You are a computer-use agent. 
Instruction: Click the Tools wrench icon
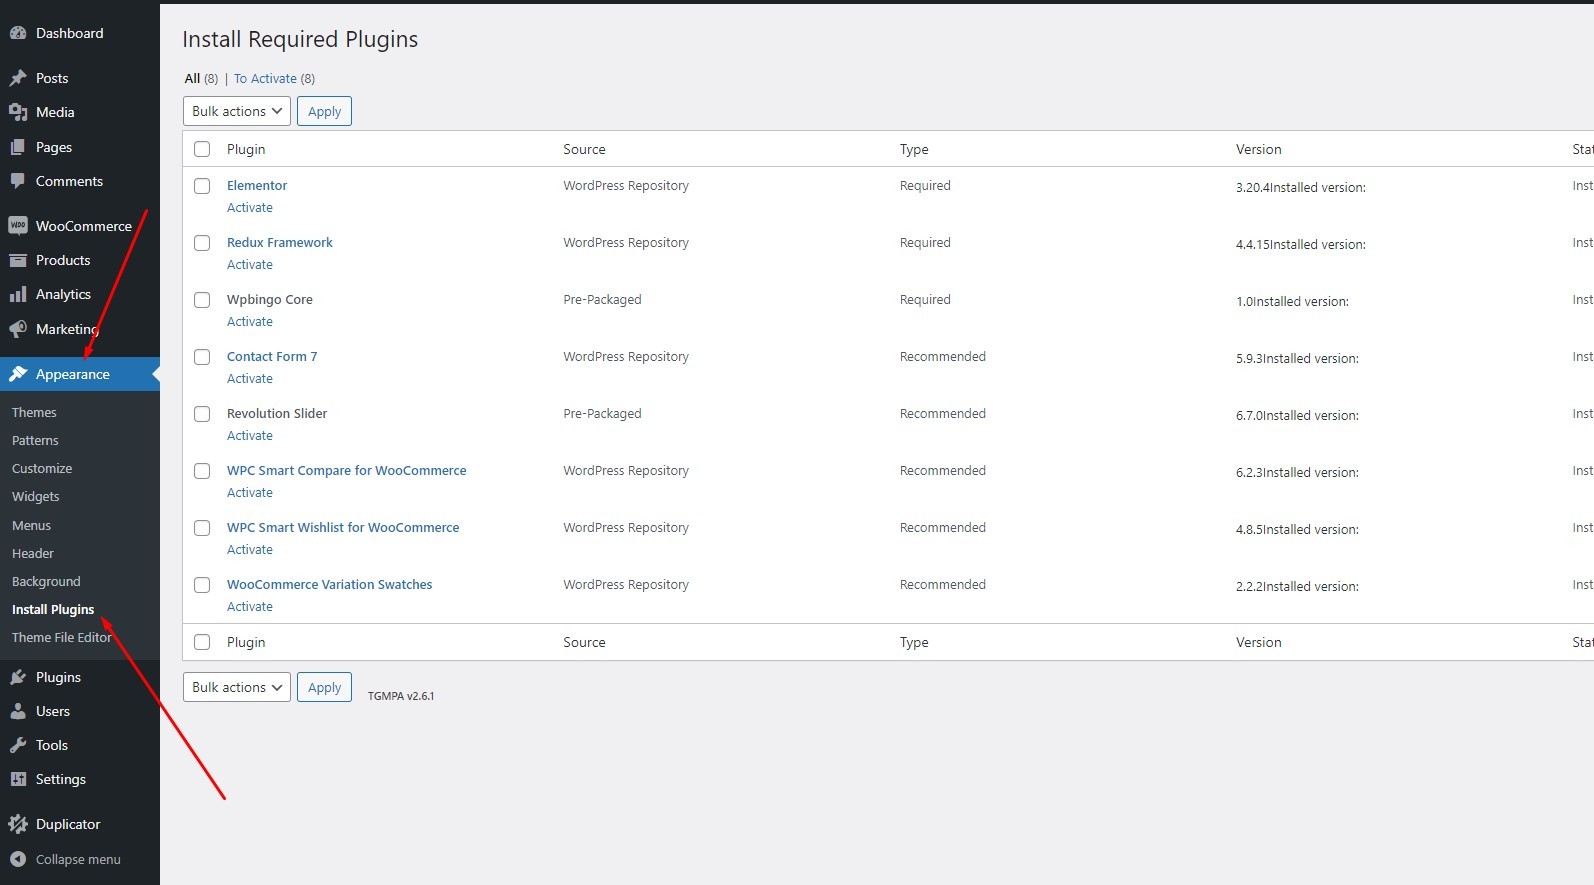pyautogui.click(x=18, y=745)
